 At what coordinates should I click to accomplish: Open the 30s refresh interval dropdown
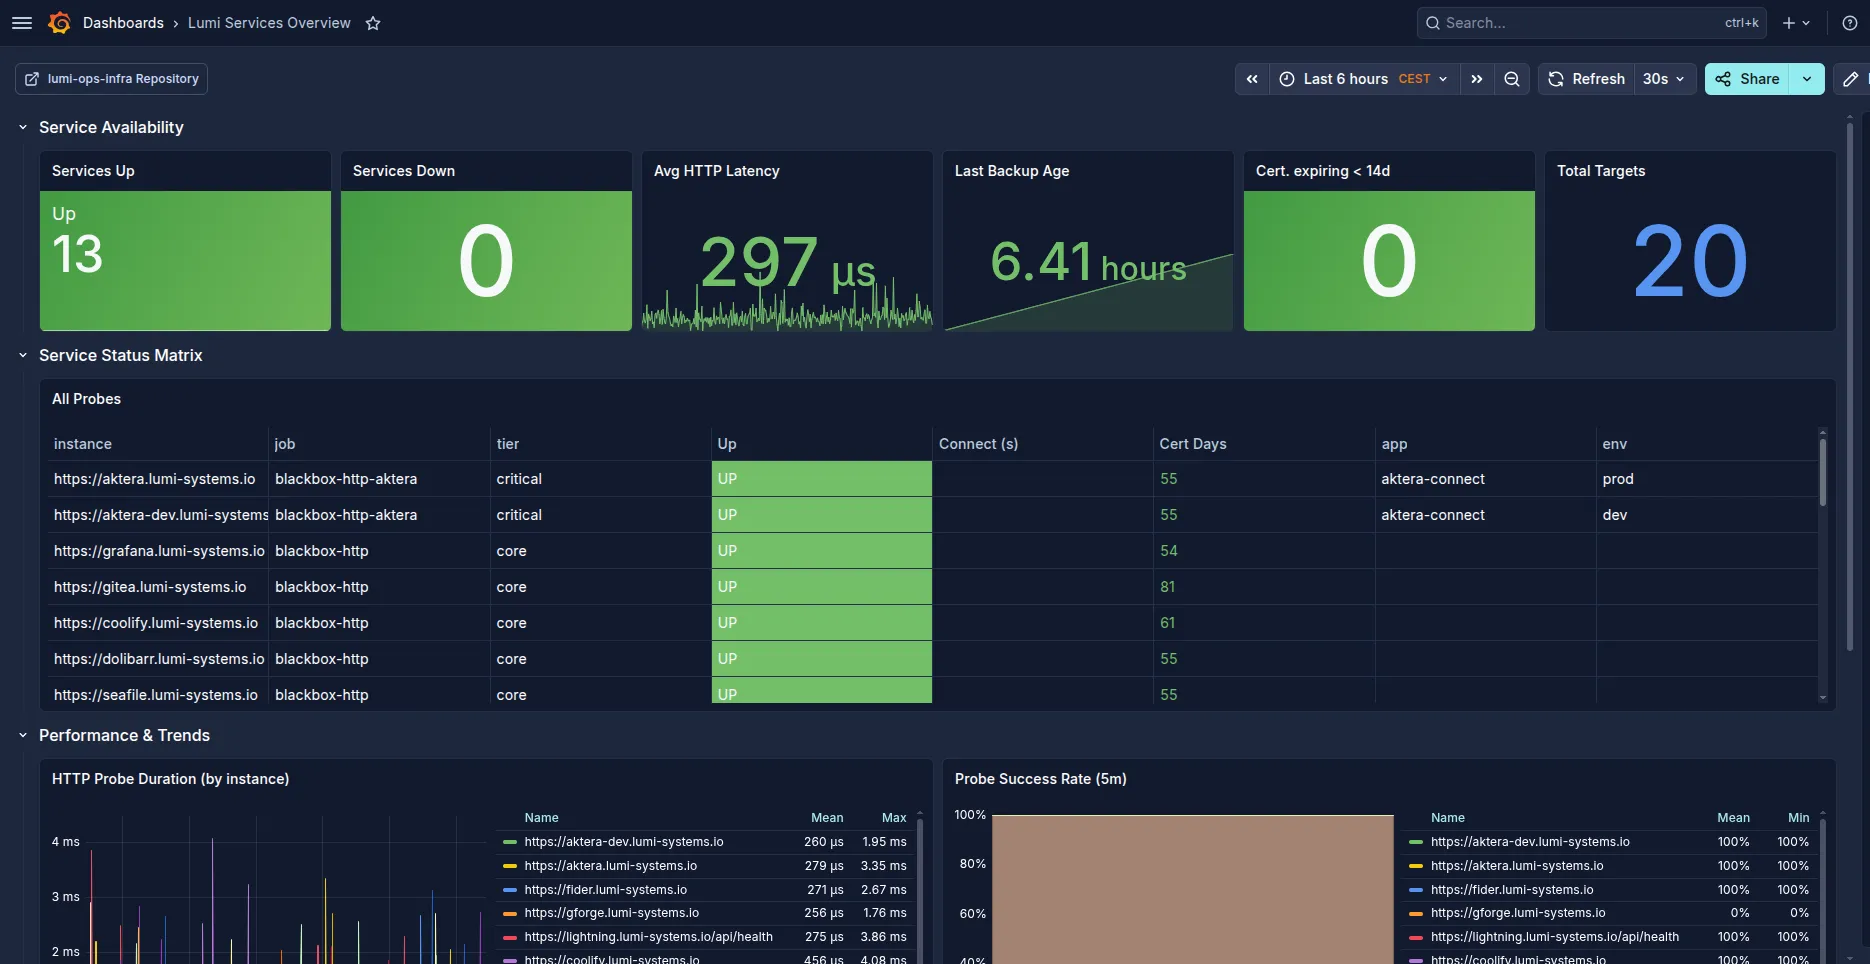click(x=1665, y=79)
